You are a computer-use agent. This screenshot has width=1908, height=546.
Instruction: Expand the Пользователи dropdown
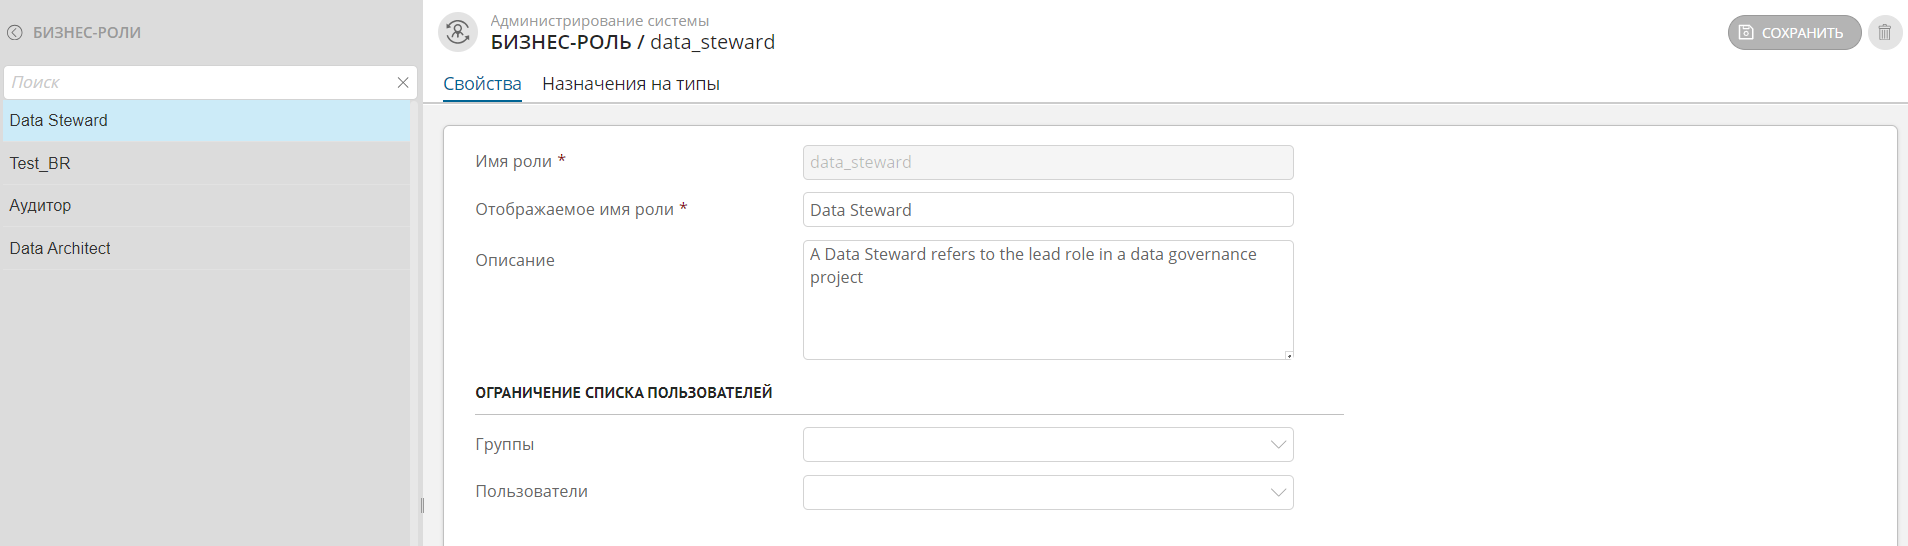1277,492
